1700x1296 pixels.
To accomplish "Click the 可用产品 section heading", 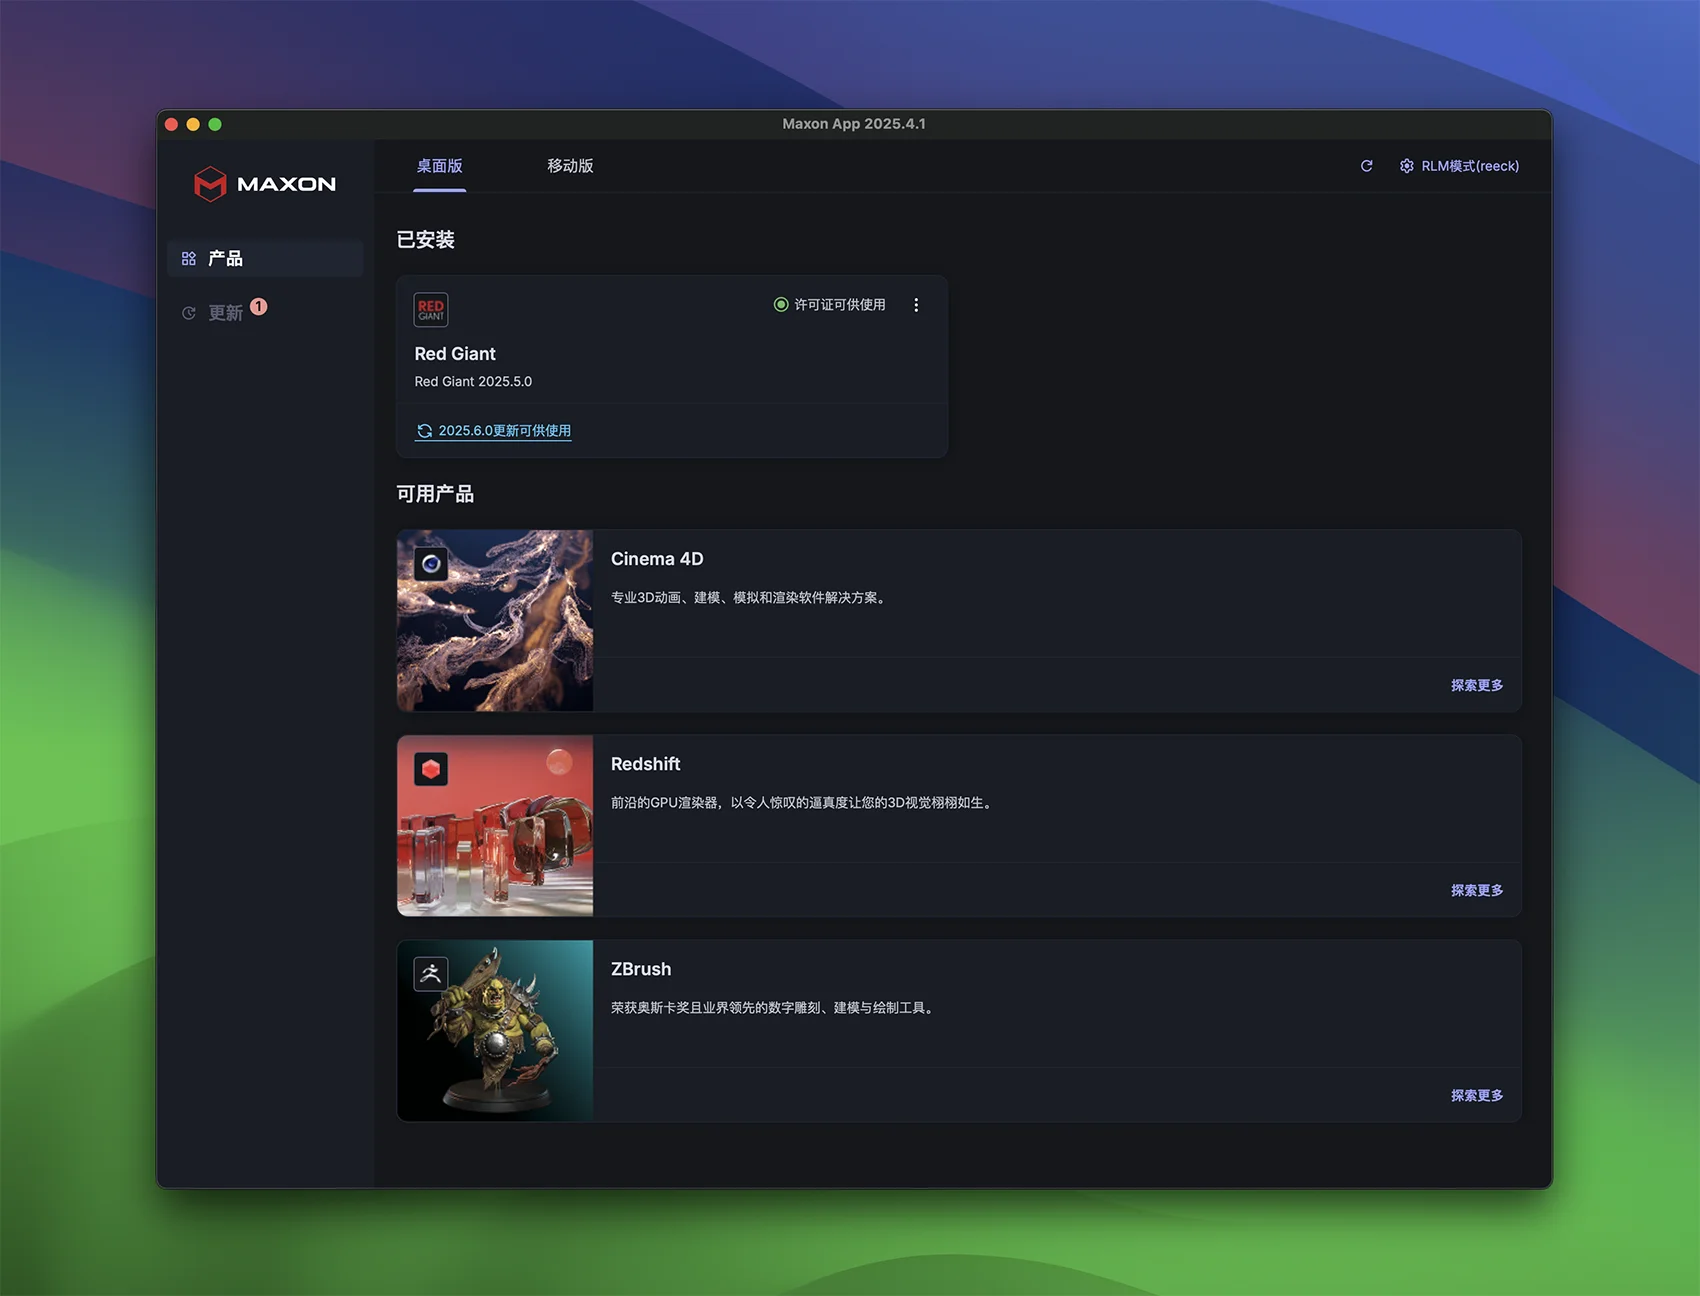I will pyautogui.click(x=435, y=494).
